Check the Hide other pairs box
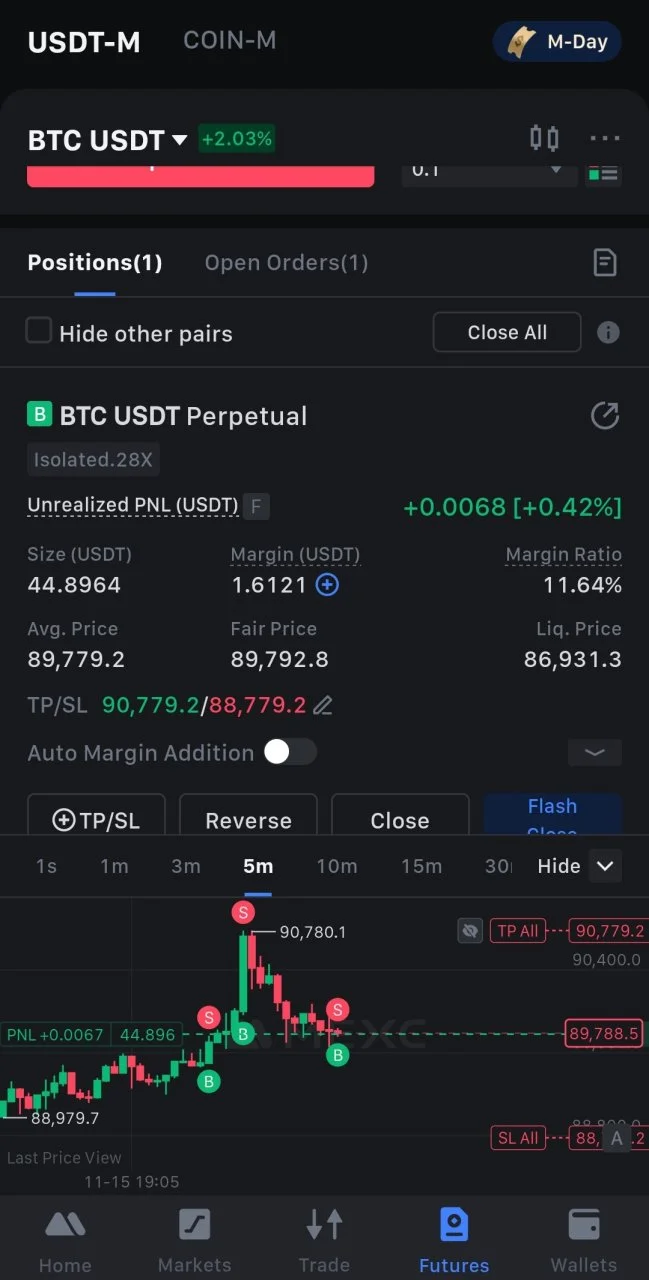The image size is (649, 1280). 38,331
